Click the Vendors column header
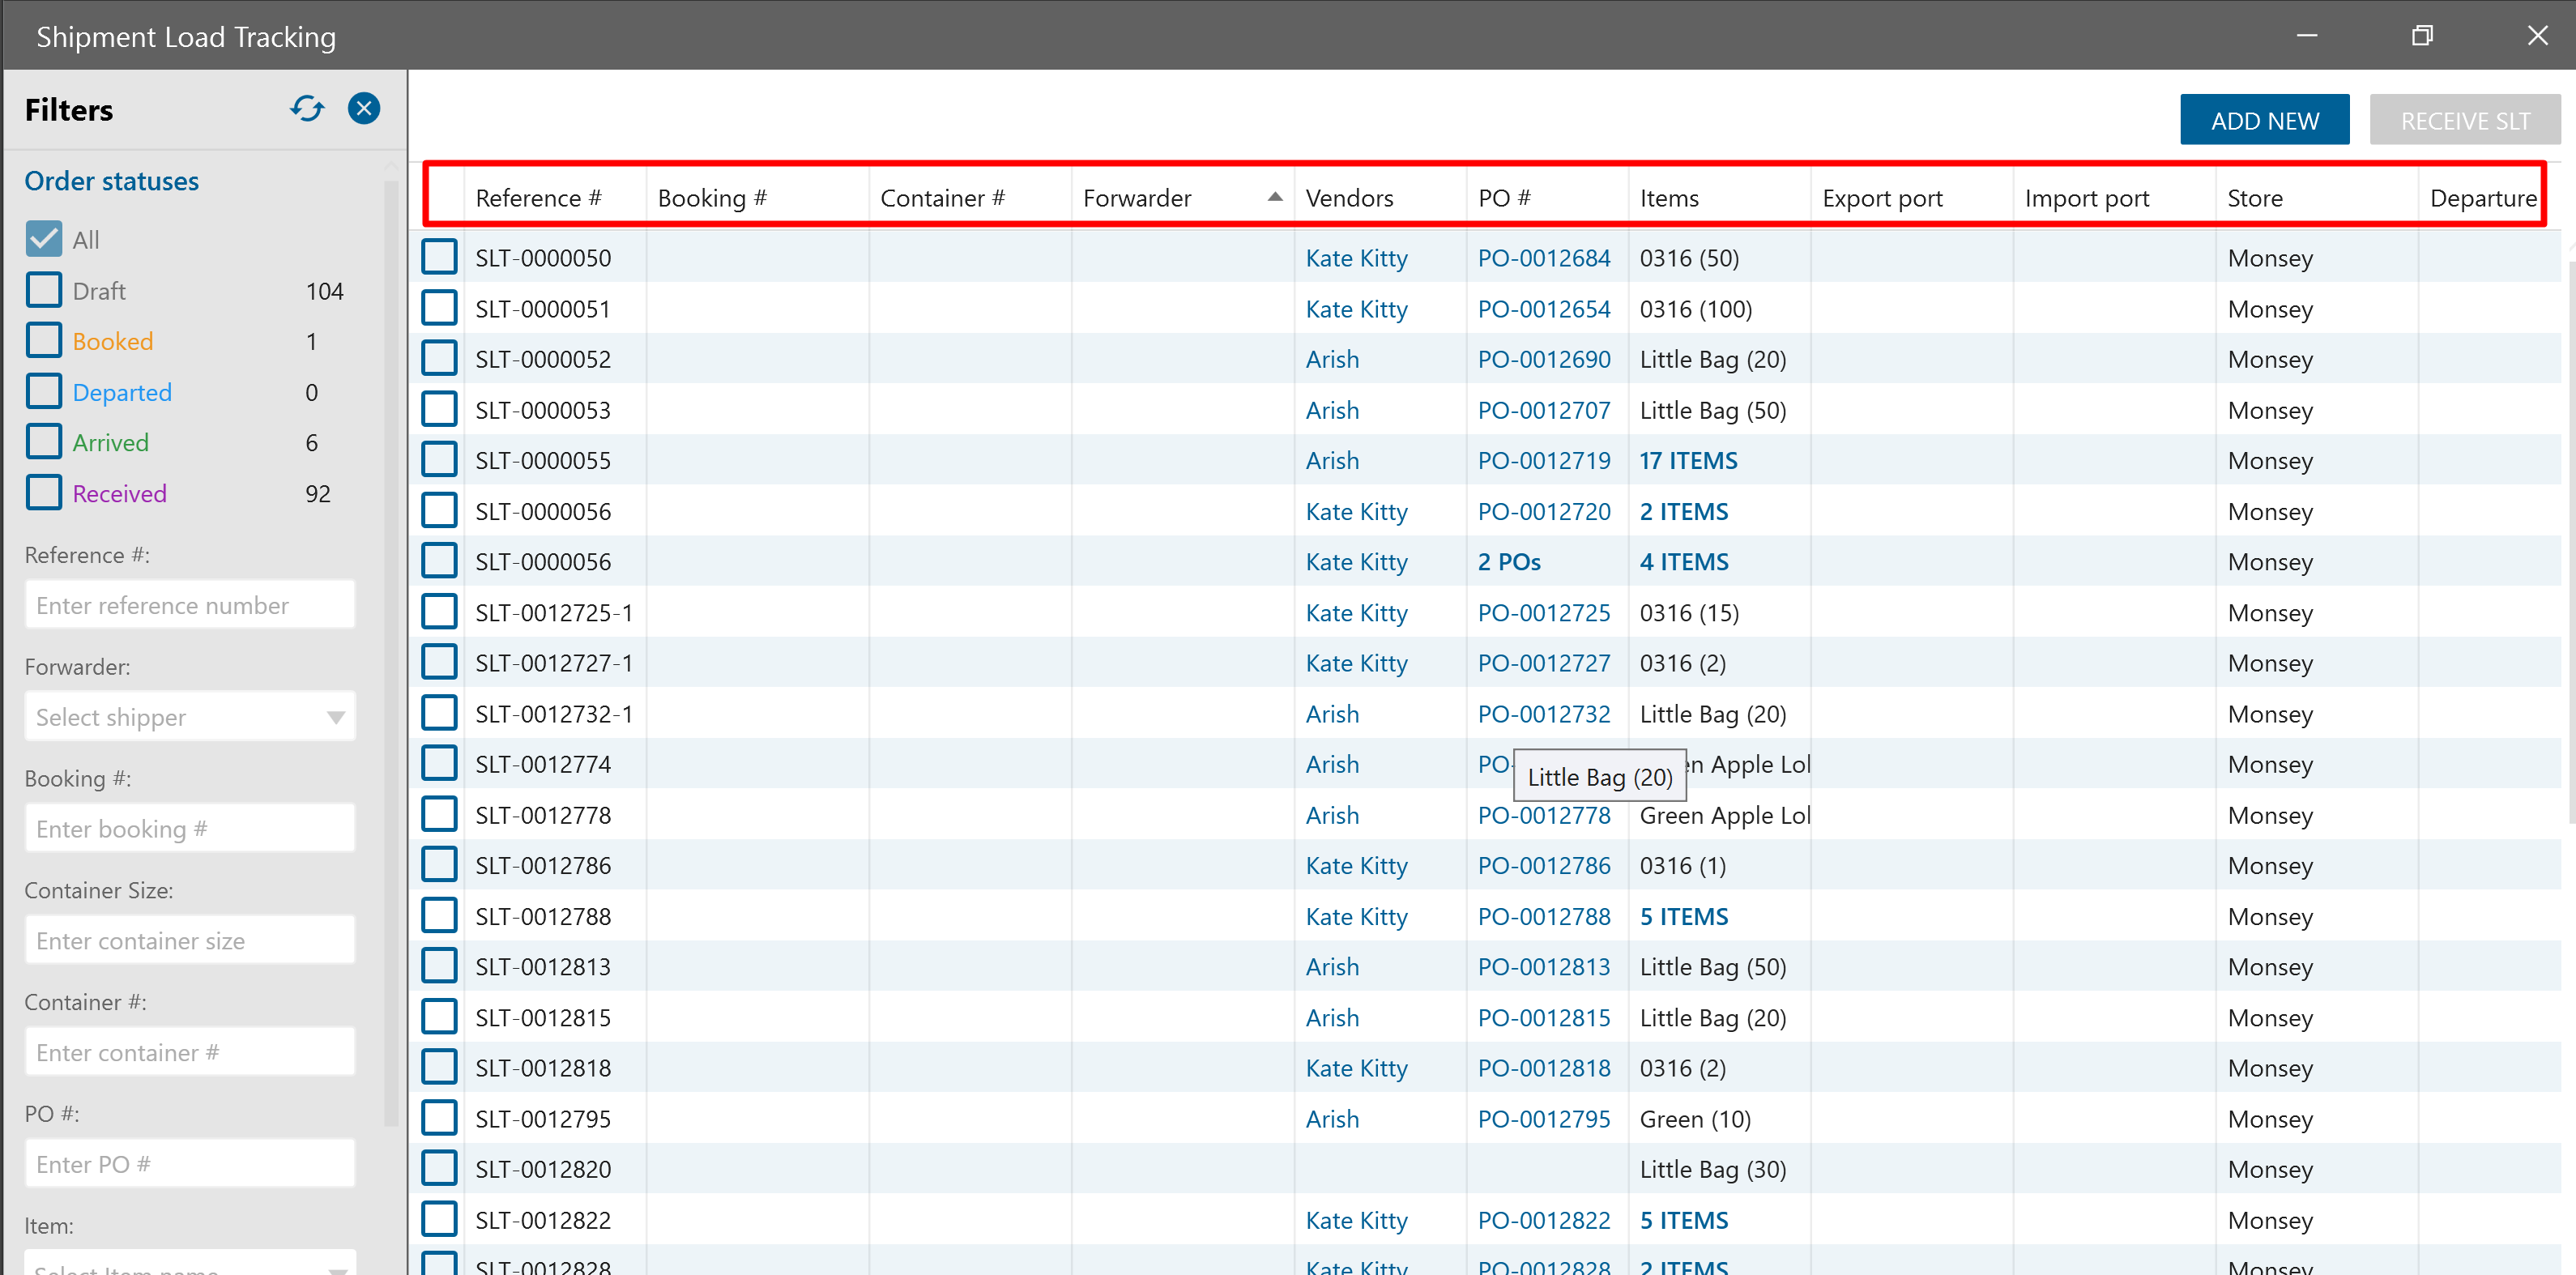Image resolution: width=2576 pixels, height=1275 pixels. (1349, 198)
